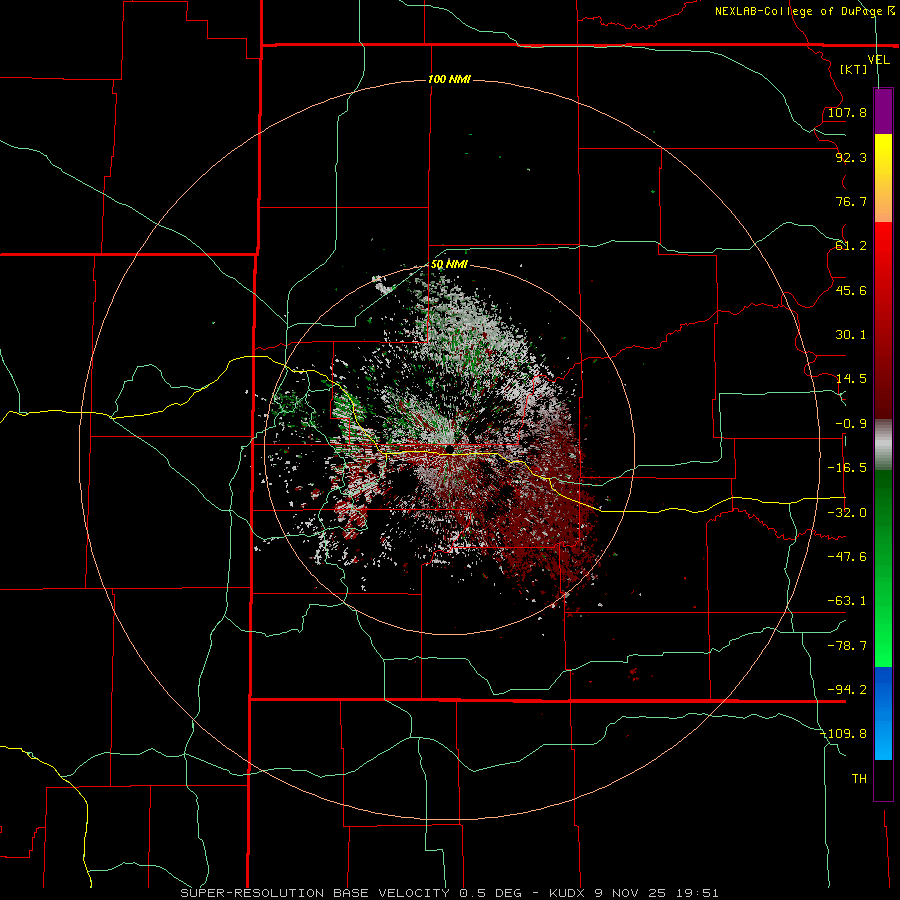Click the -94.2 legend value
Screen dimensions: 900x900
[847, 690]
